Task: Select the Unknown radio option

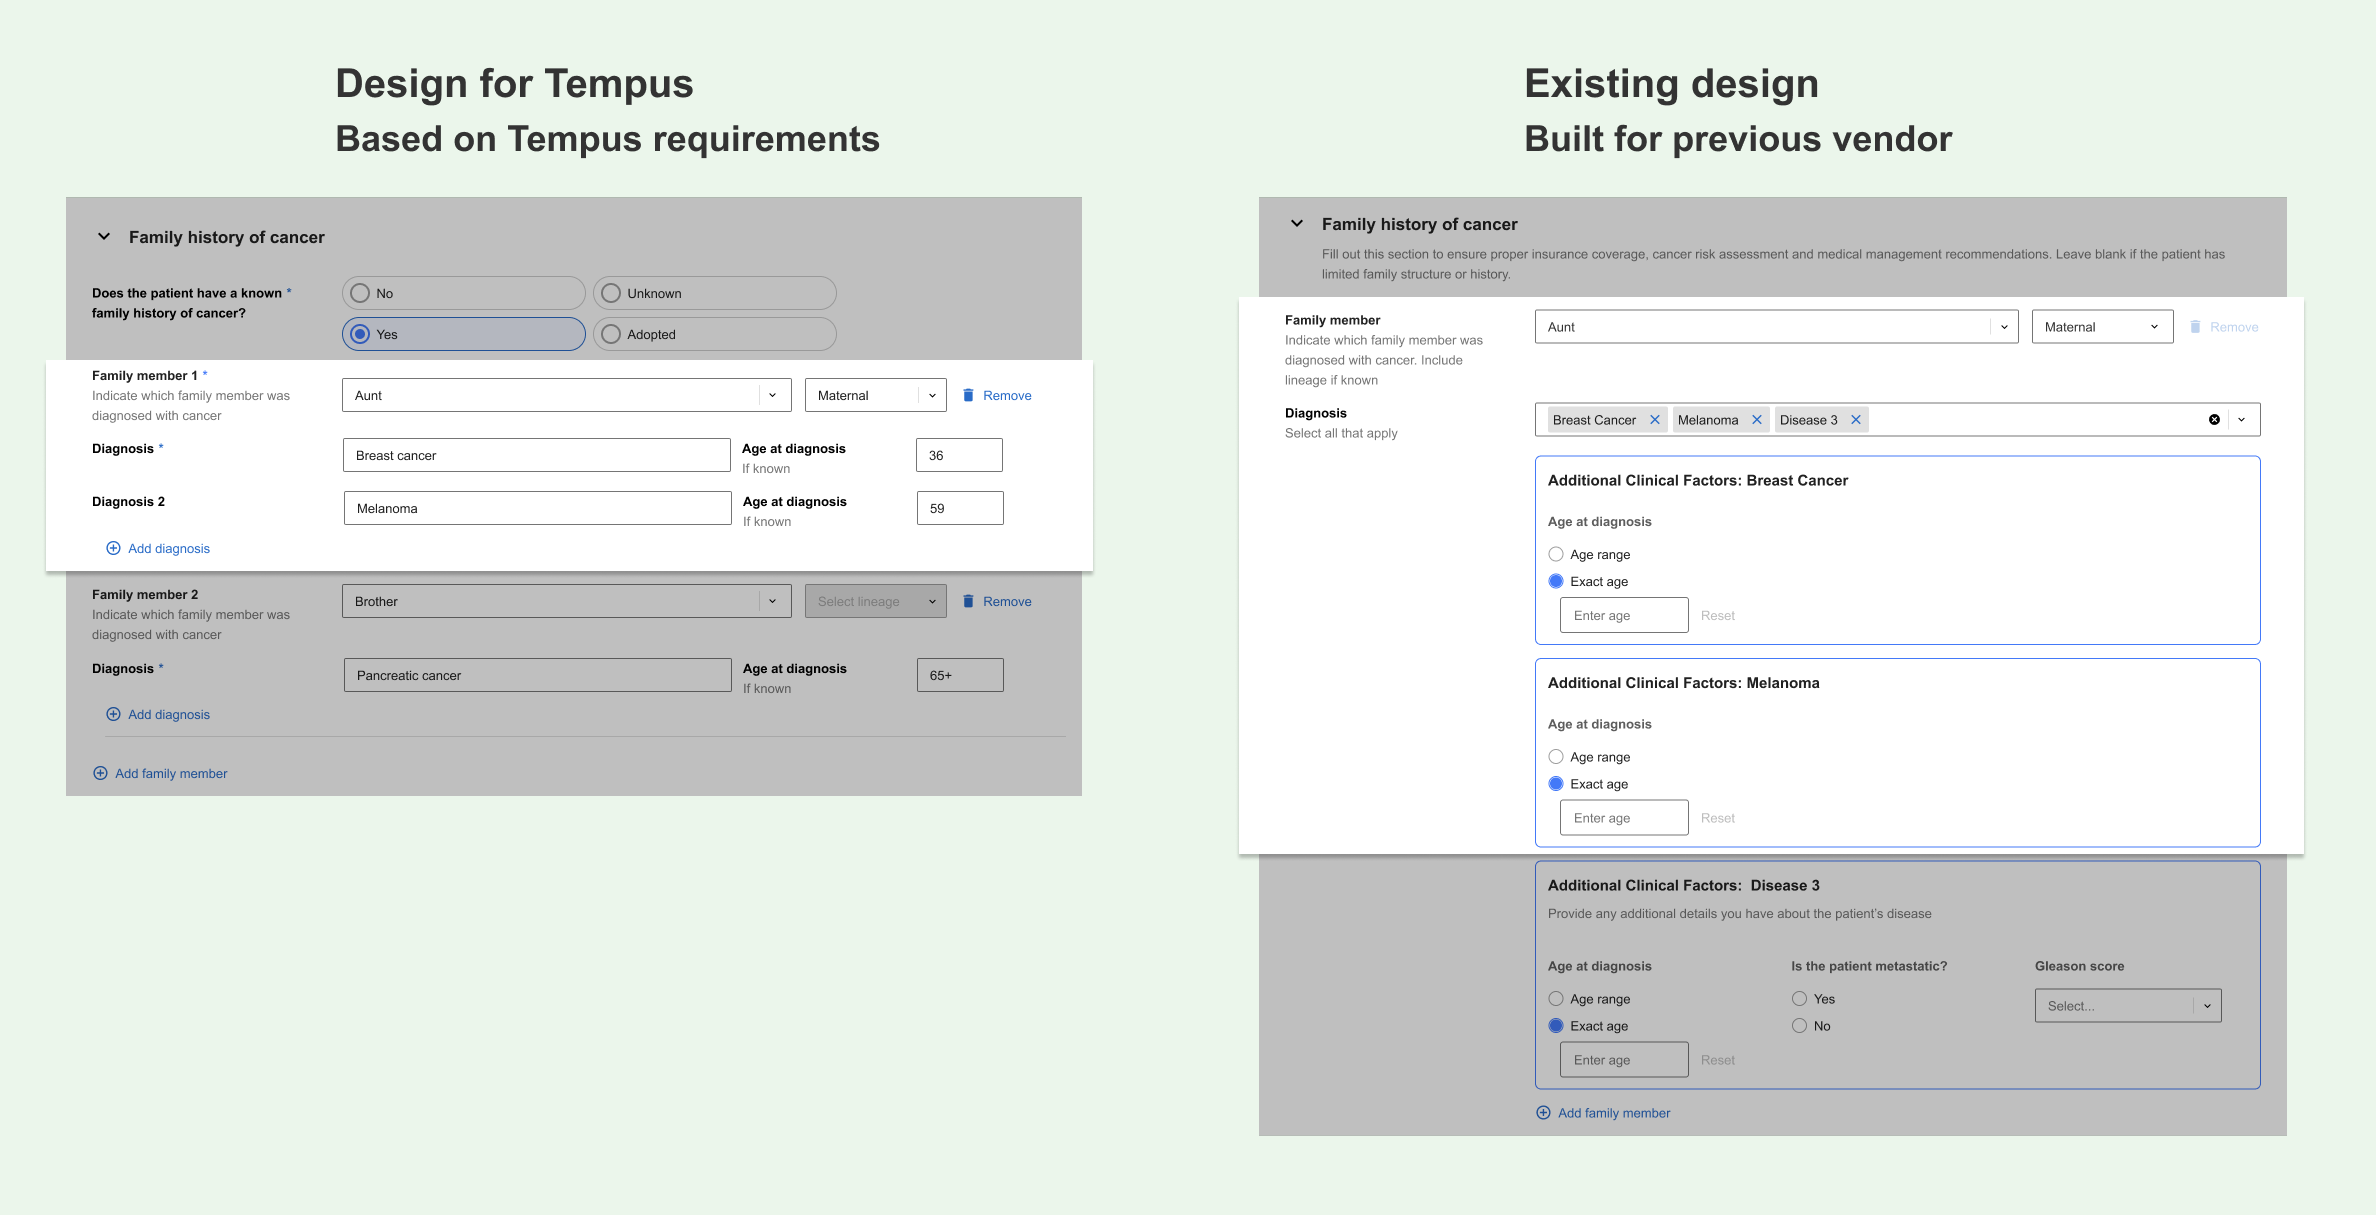Action: click(x=714, y=293)
